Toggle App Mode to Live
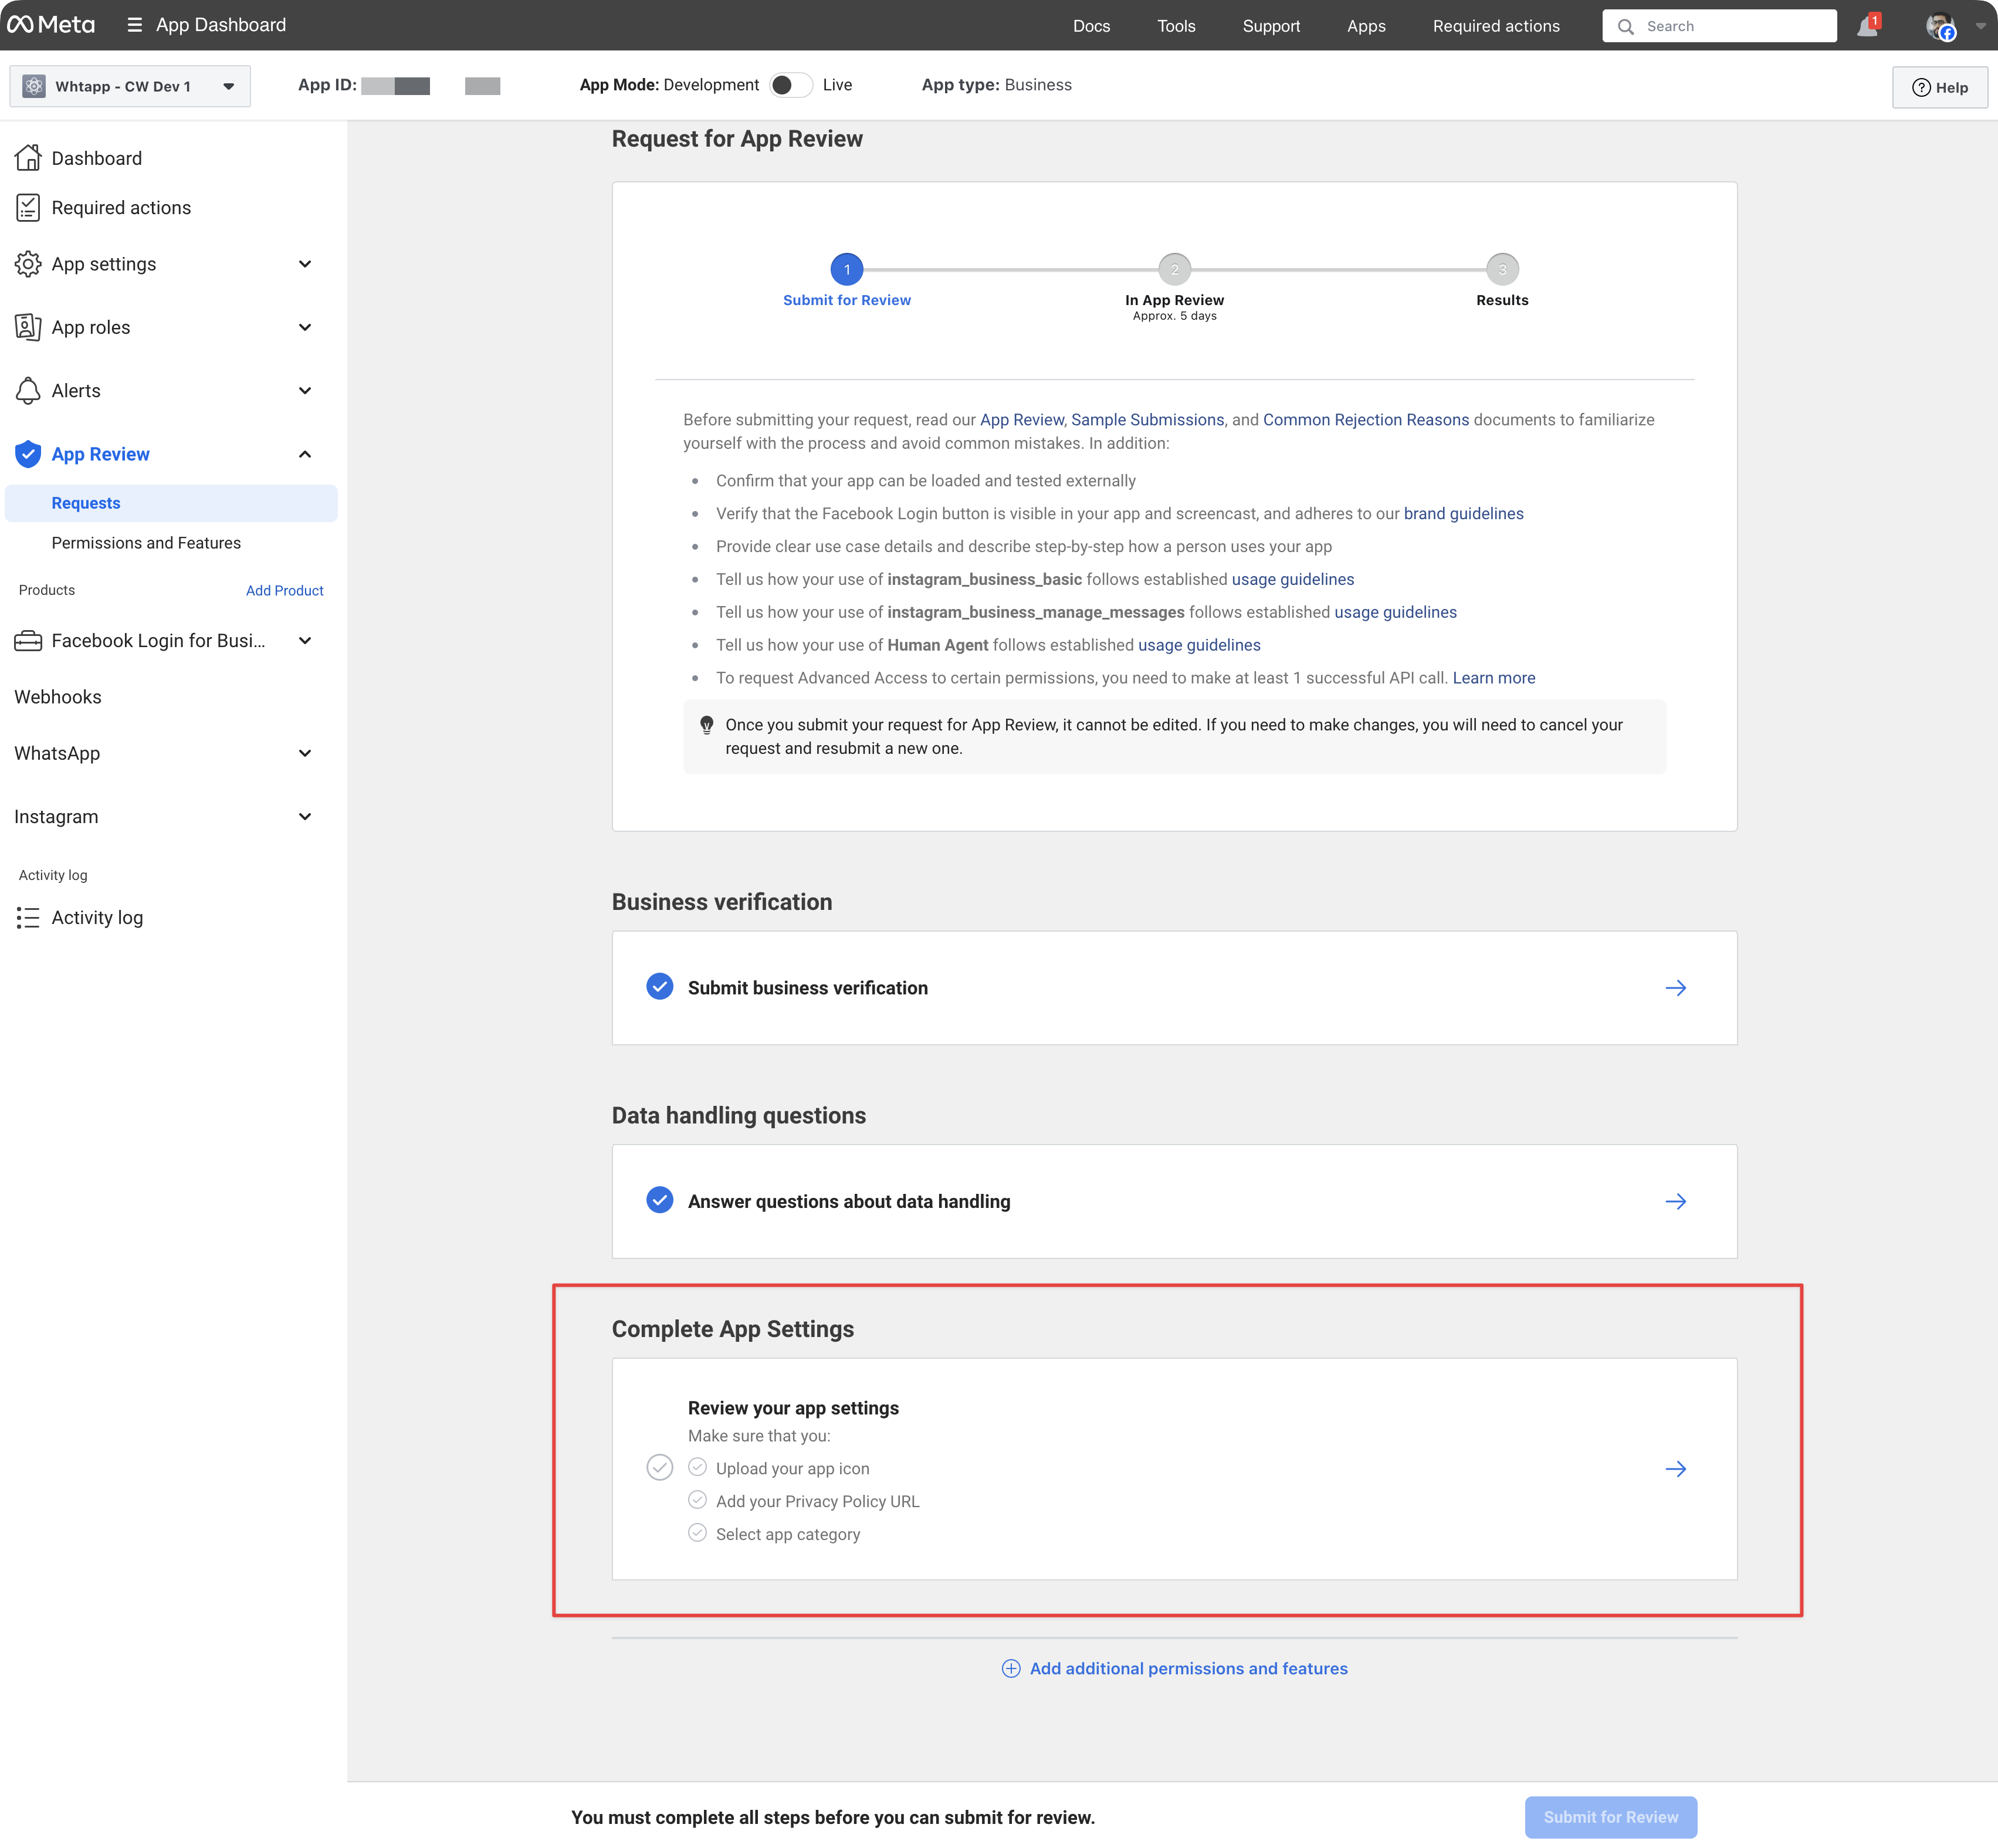1998x1848 pixels. 790,85
